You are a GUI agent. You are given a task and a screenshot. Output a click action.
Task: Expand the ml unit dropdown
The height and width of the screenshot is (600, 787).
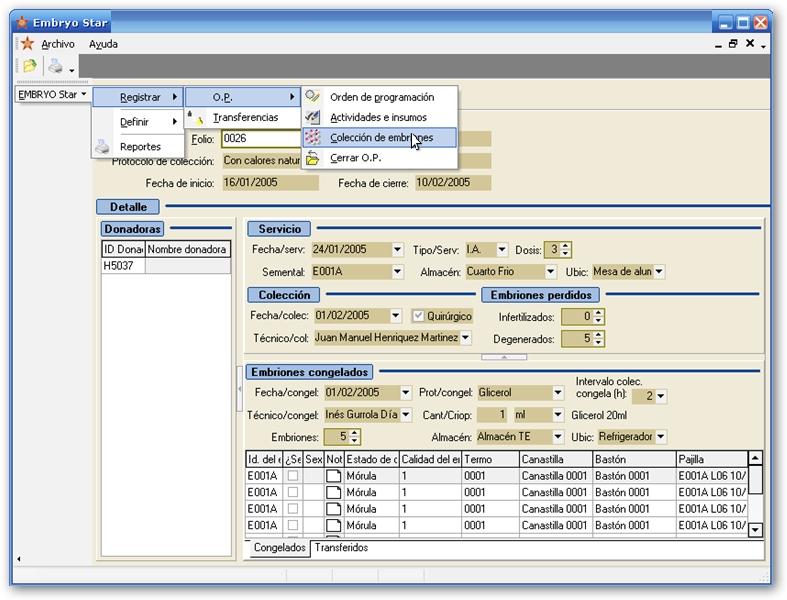(558, 415)
